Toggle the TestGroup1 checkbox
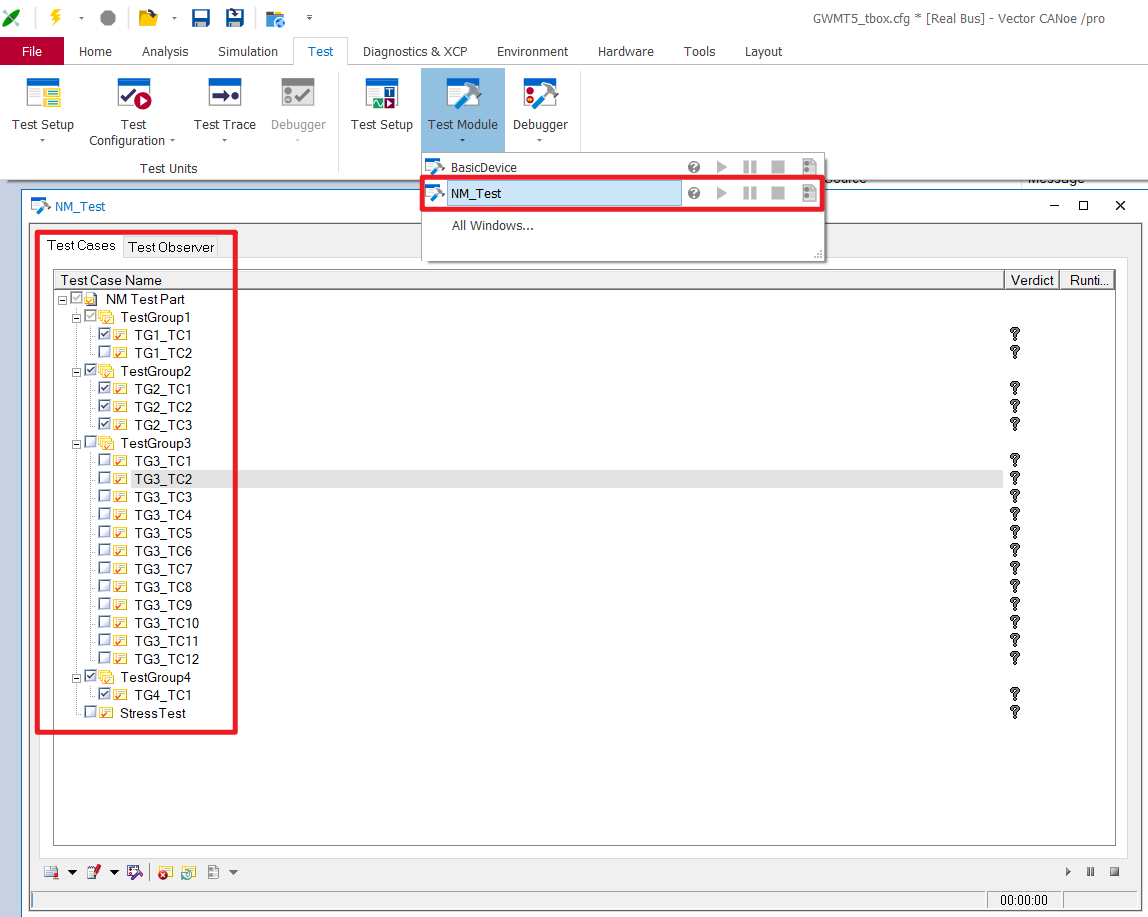The height and width of the screenshot is (917, 1148). point(91,316)
